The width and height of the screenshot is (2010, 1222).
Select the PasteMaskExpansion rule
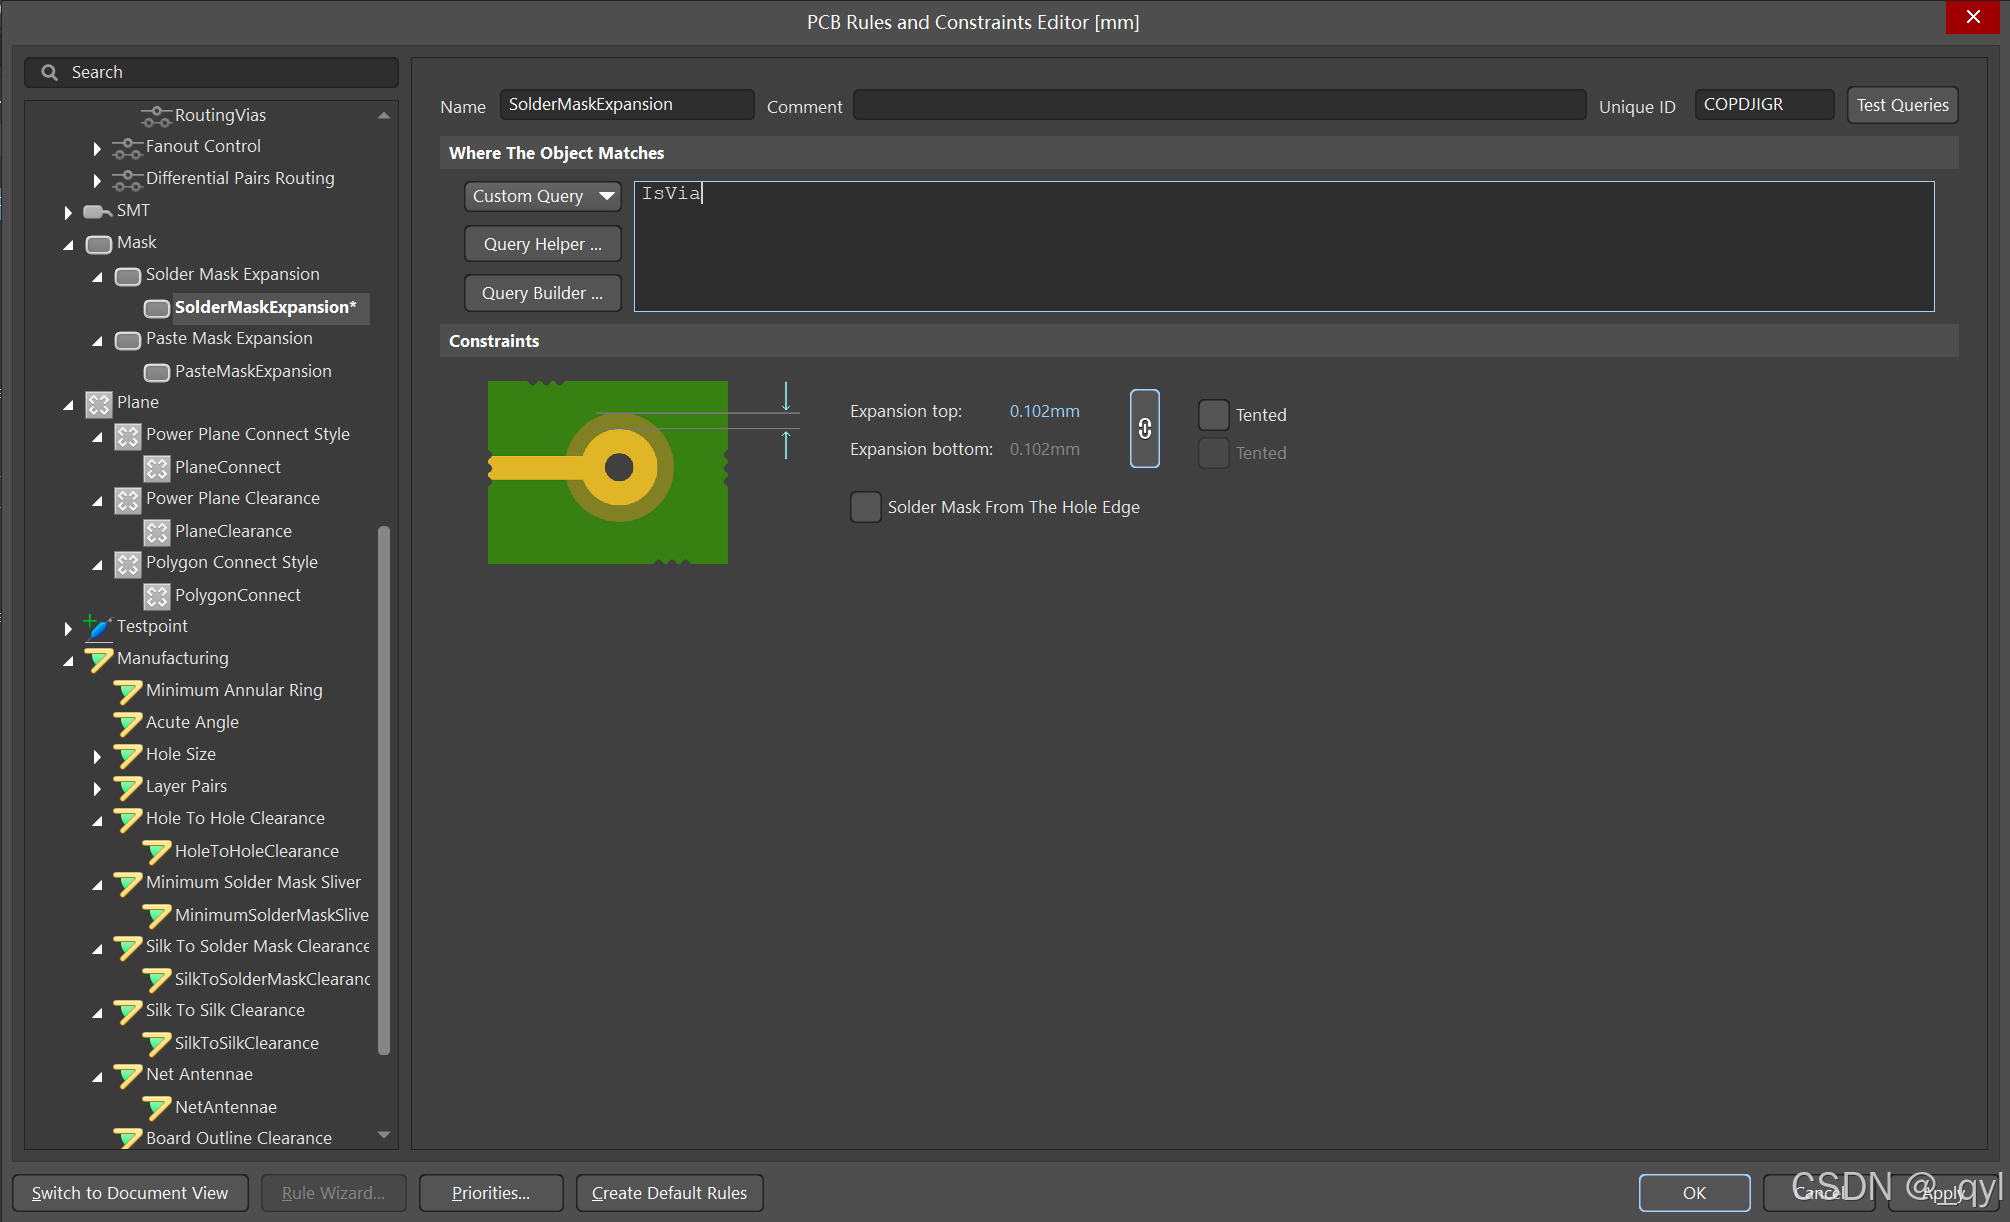pyautogui.click(x=252, y=371)
